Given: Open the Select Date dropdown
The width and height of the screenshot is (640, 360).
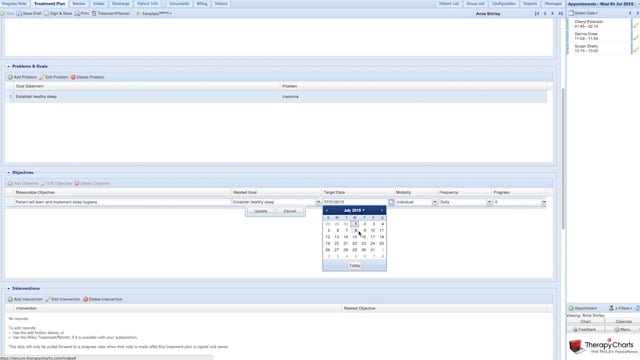Looking at the screenshot, I should pyautogui.click(x=584, y=13).
